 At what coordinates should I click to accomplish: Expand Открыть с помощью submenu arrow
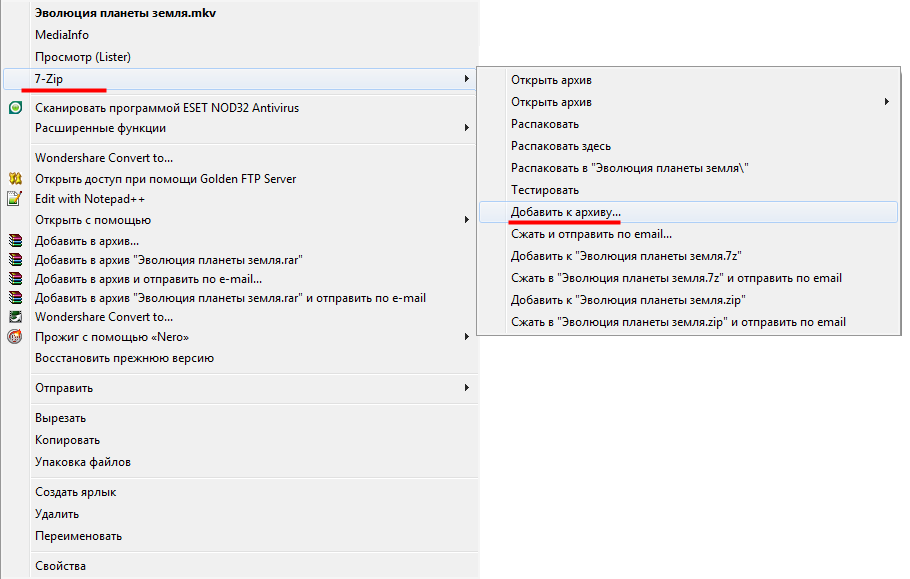[467, 219]
